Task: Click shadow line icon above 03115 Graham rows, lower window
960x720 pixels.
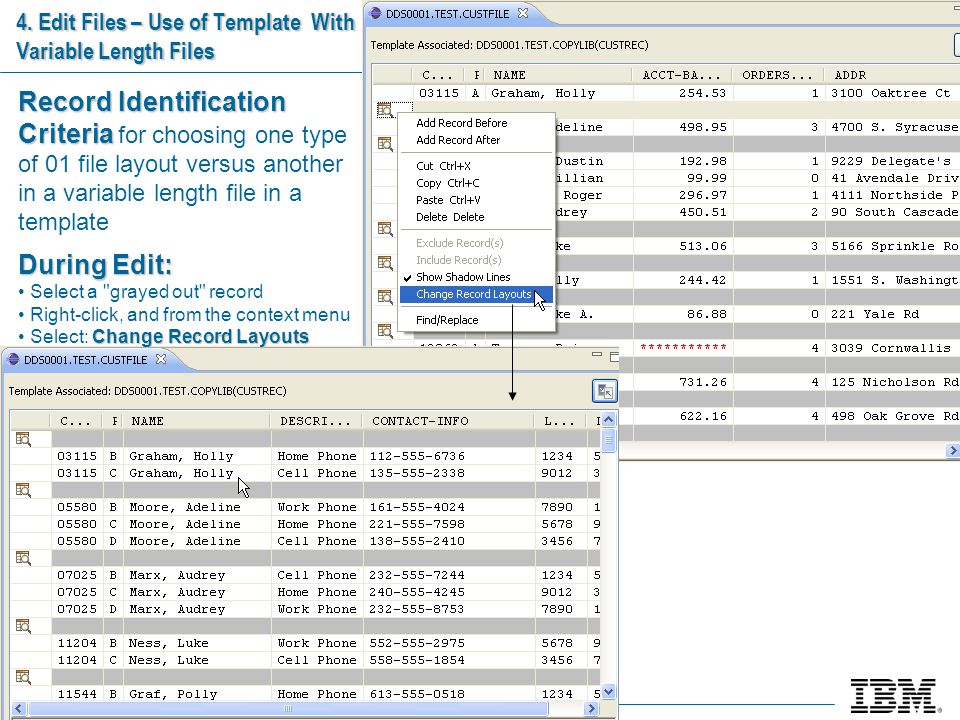Action: [23, 439]
